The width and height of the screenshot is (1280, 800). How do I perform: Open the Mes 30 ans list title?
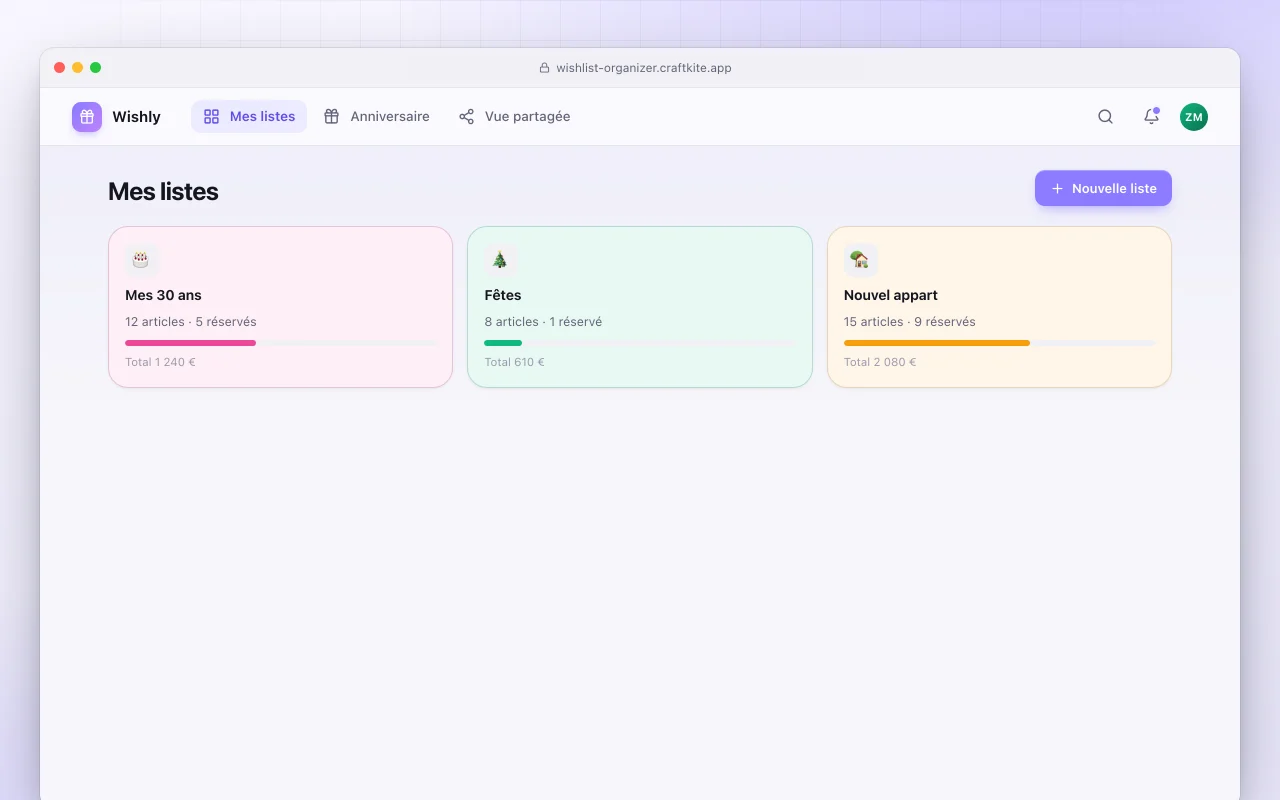(163, 295)
